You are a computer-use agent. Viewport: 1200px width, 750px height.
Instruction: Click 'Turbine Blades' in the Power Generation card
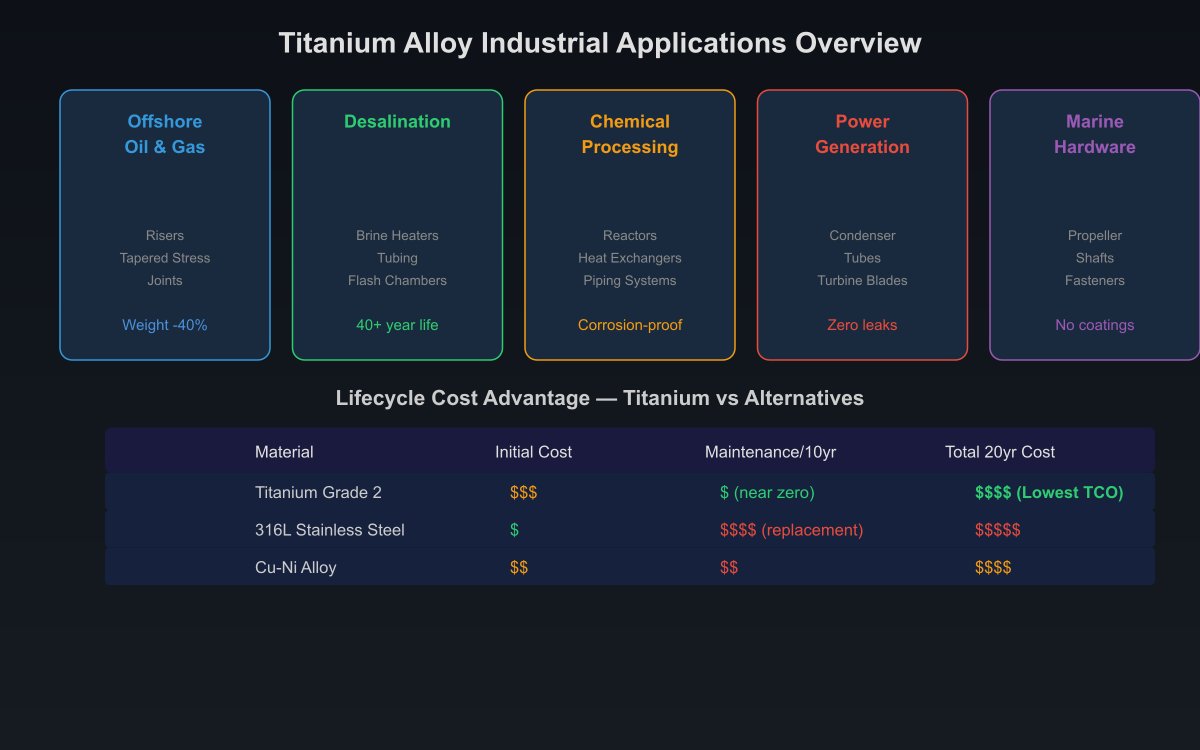click(862, 280)
